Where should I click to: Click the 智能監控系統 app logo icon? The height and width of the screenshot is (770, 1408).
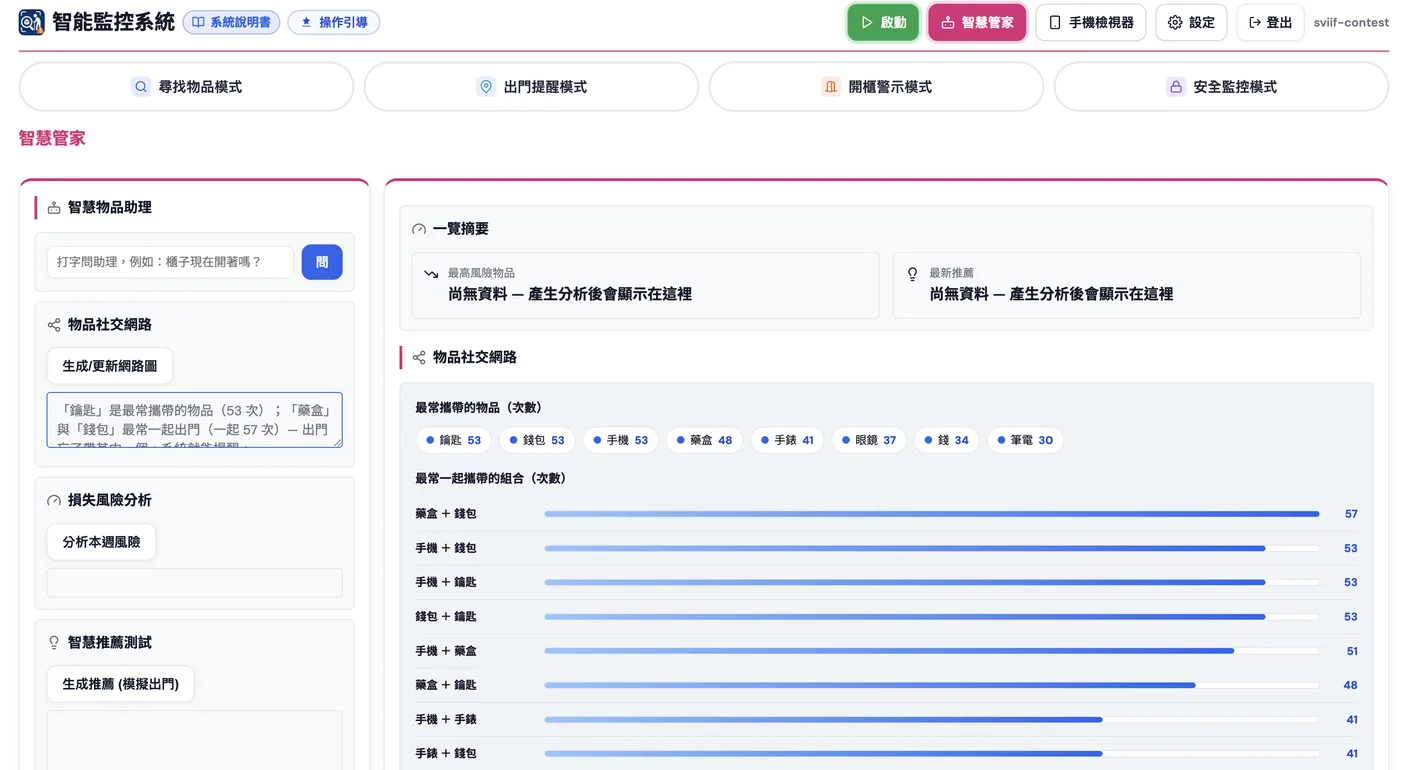(32, 22)
